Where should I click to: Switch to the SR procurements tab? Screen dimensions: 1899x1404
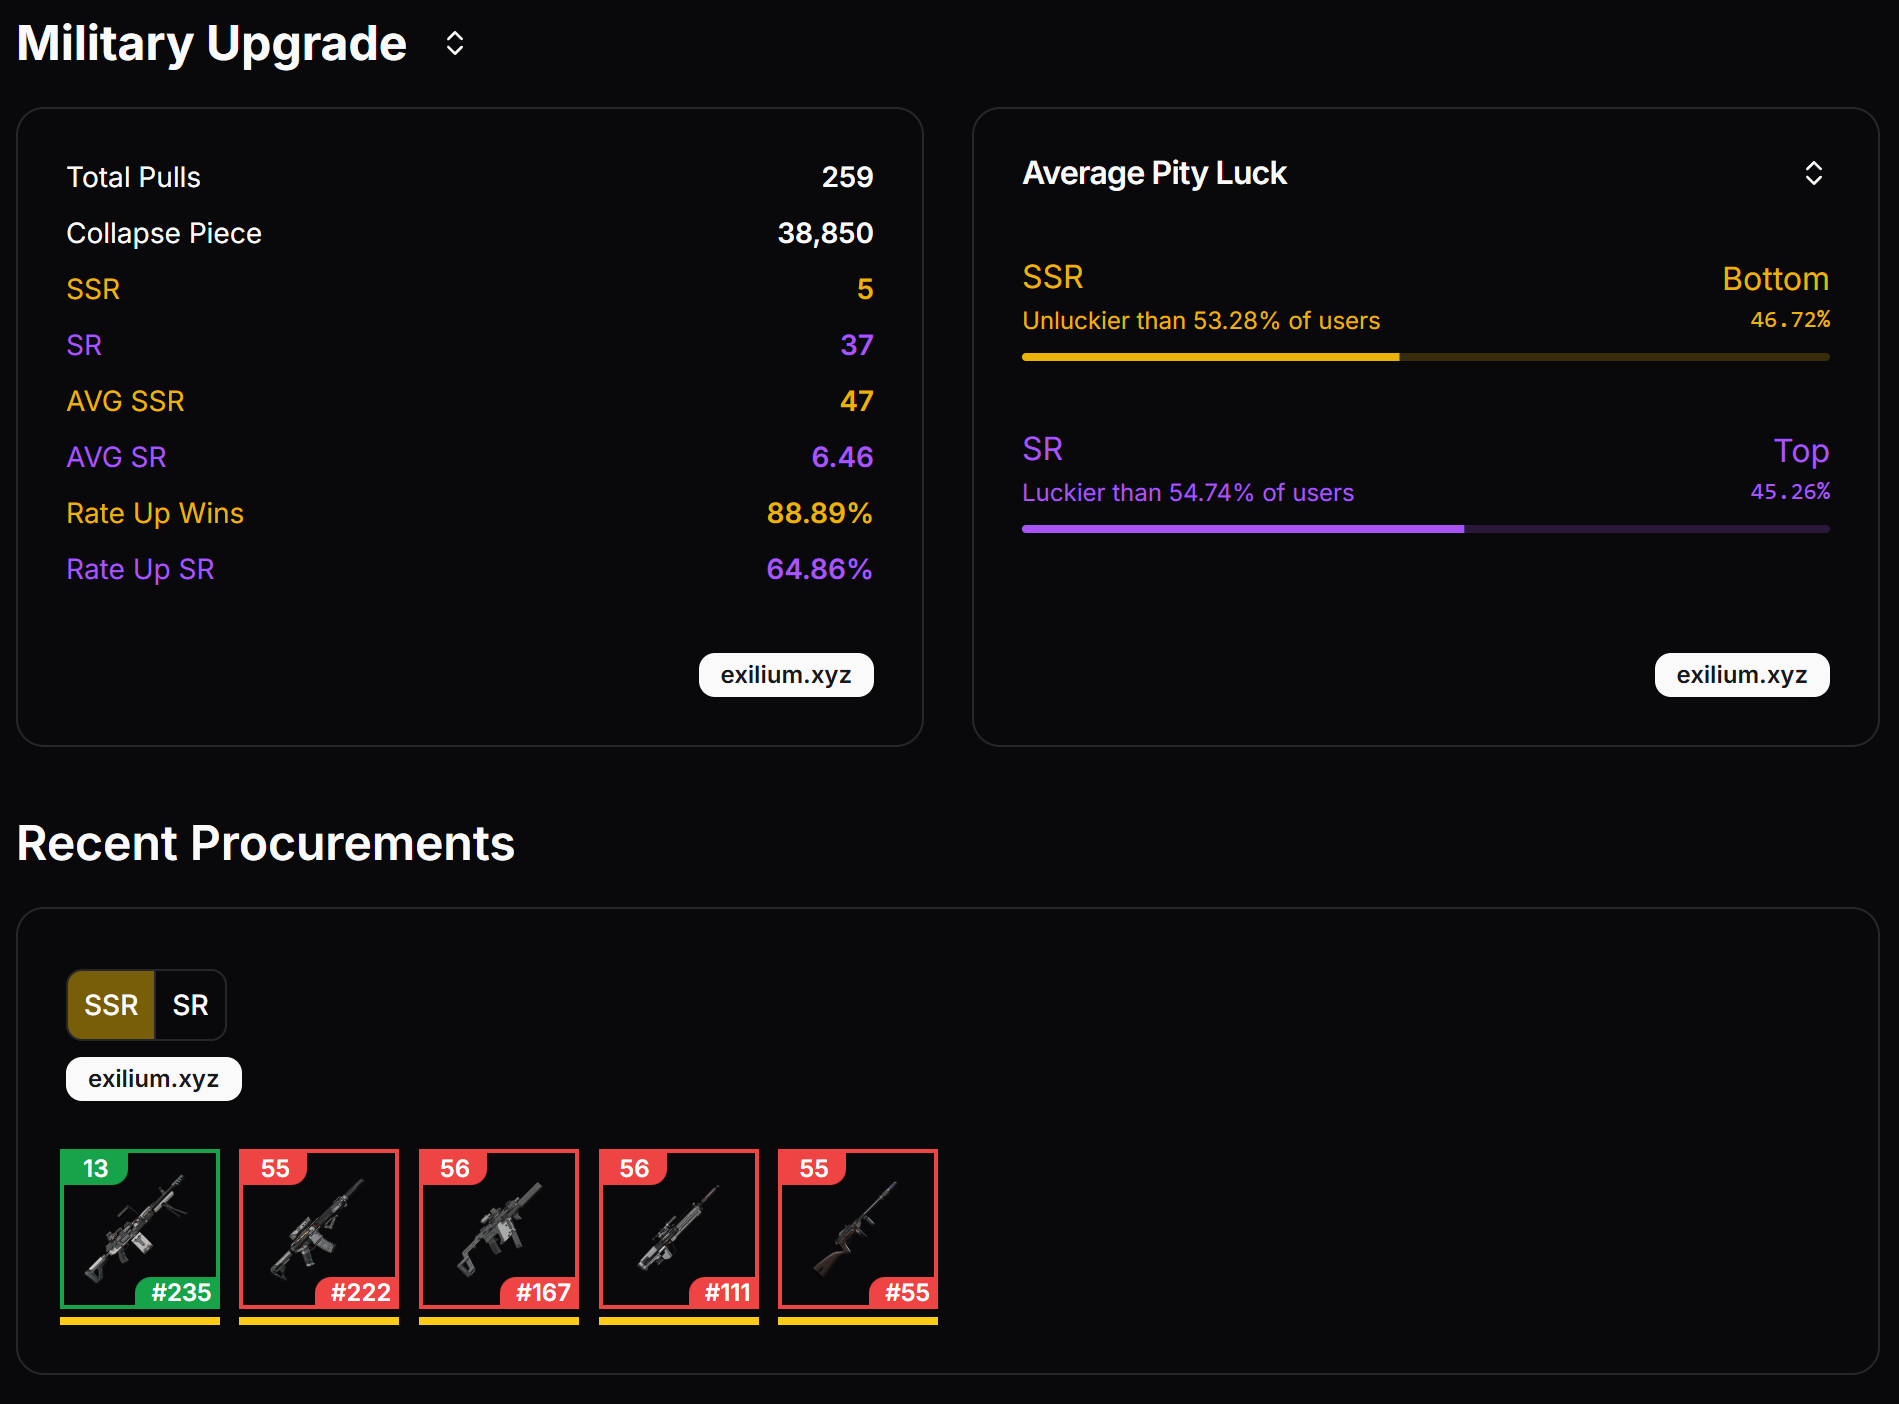190,1005
